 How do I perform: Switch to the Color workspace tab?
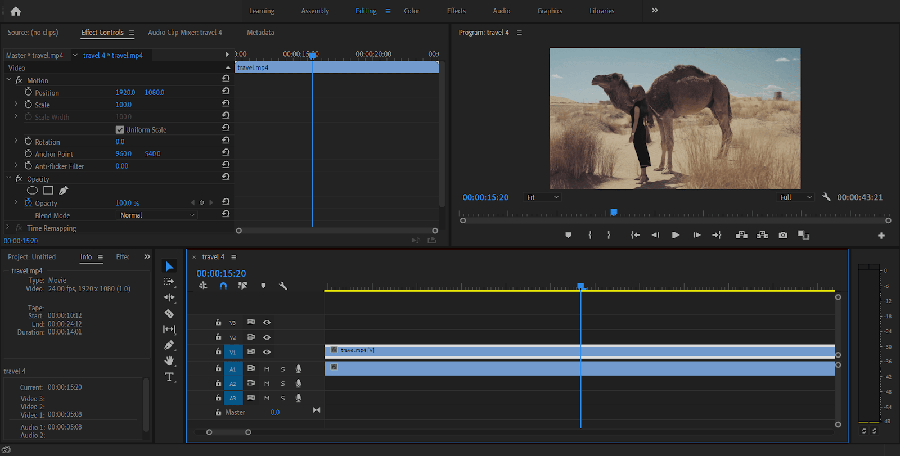pos(411,11)
